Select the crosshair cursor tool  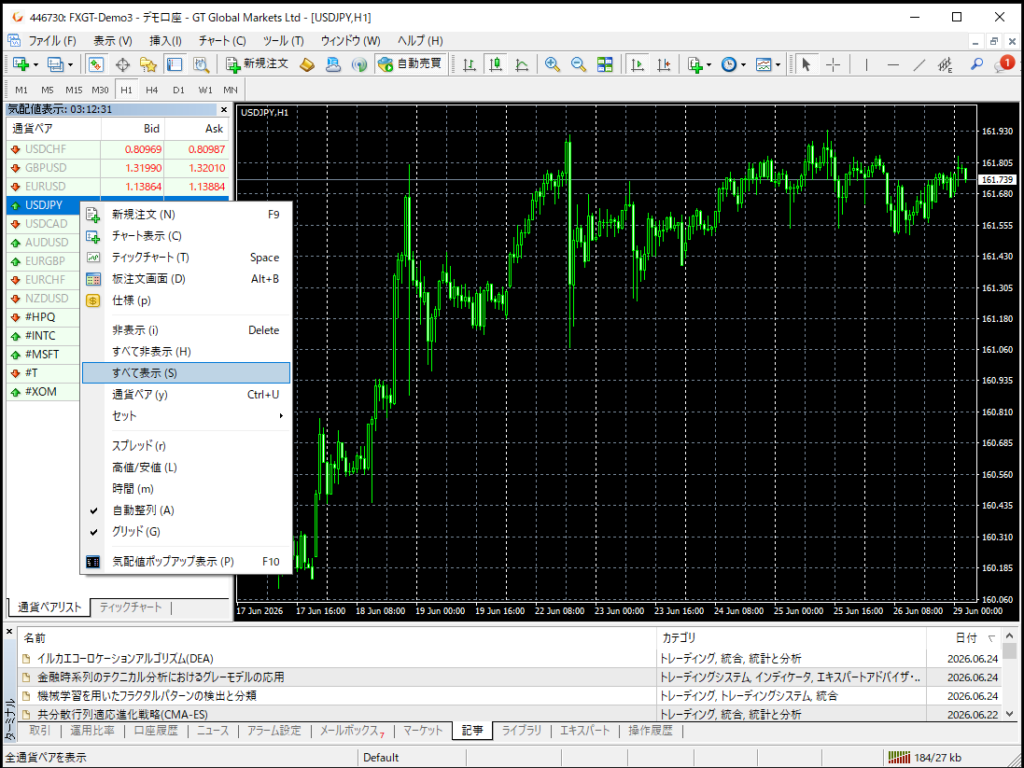click(x=833, y=64)
